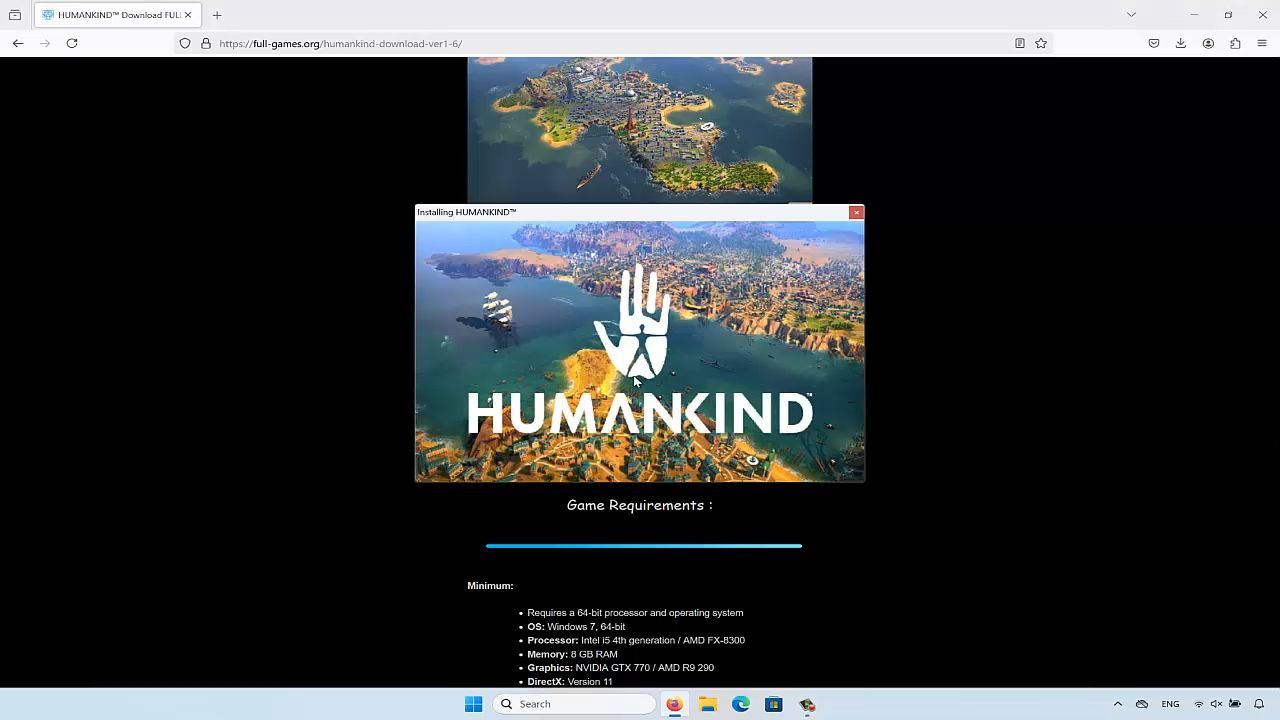The width and height of the screenshot is (1280, 720).
Task: Click the DirectX Version 11 line
Action: coord(570,682)
